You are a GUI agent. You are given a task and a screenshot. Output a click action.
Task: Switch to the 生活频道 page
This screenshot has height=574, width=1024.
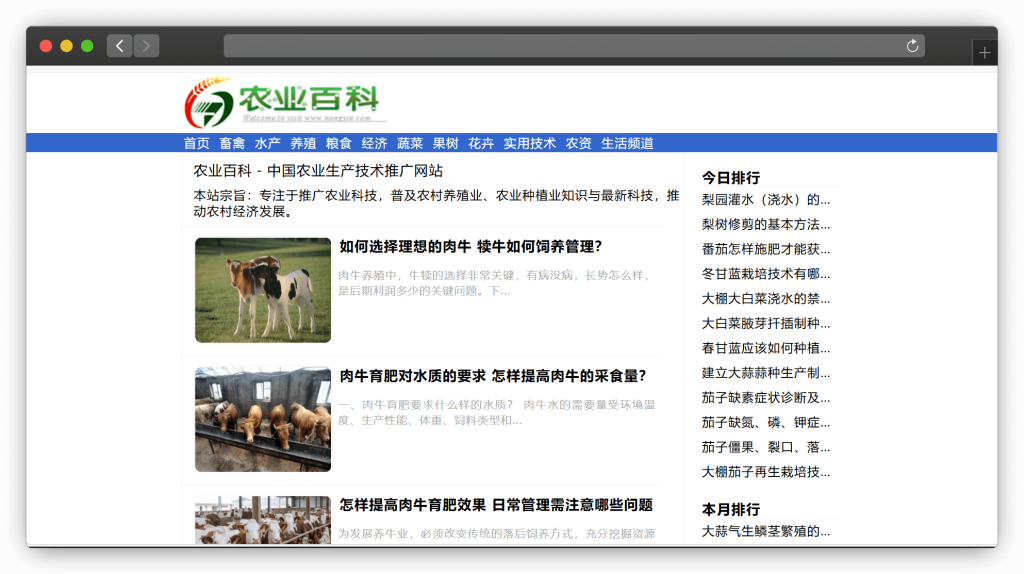tap(627, 143)
